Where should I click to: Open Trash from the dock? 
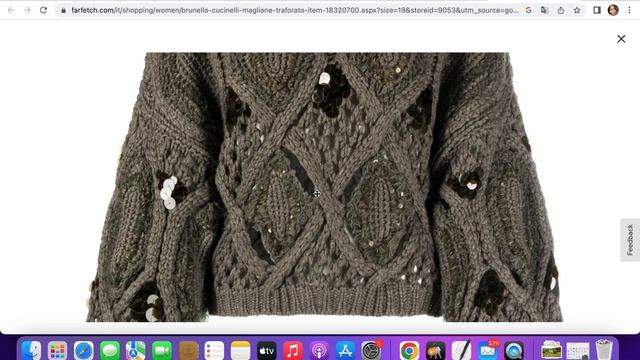(x=604, y=350)
